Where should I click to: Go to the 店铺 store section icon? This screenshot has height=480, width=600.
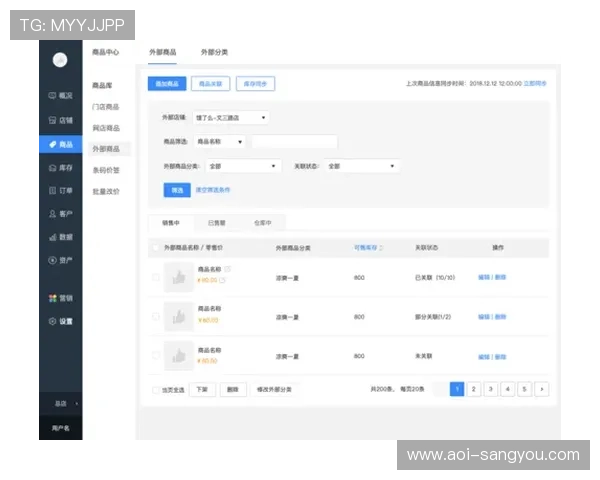52,120
